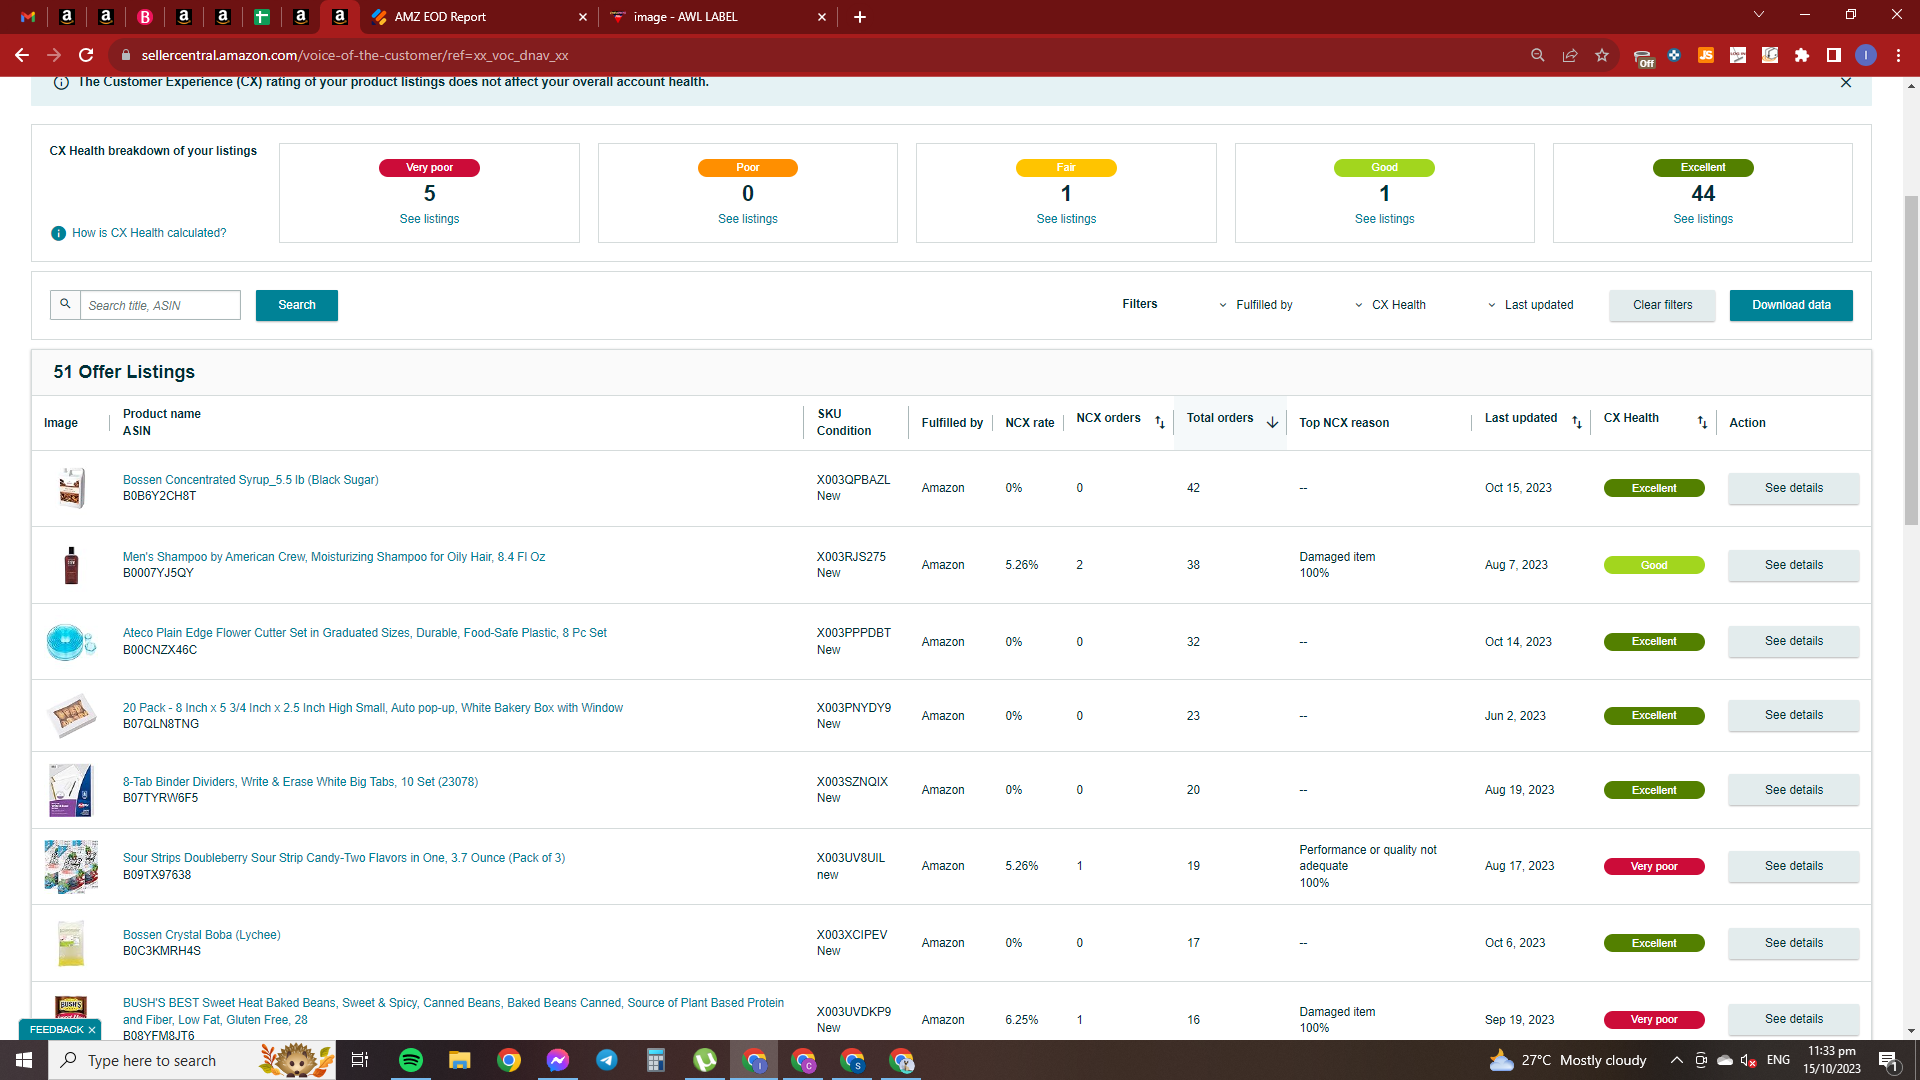Open Bossen Crystal Boba (Lychee) listing
The image size is (1920, 1080).
point(202,935)
